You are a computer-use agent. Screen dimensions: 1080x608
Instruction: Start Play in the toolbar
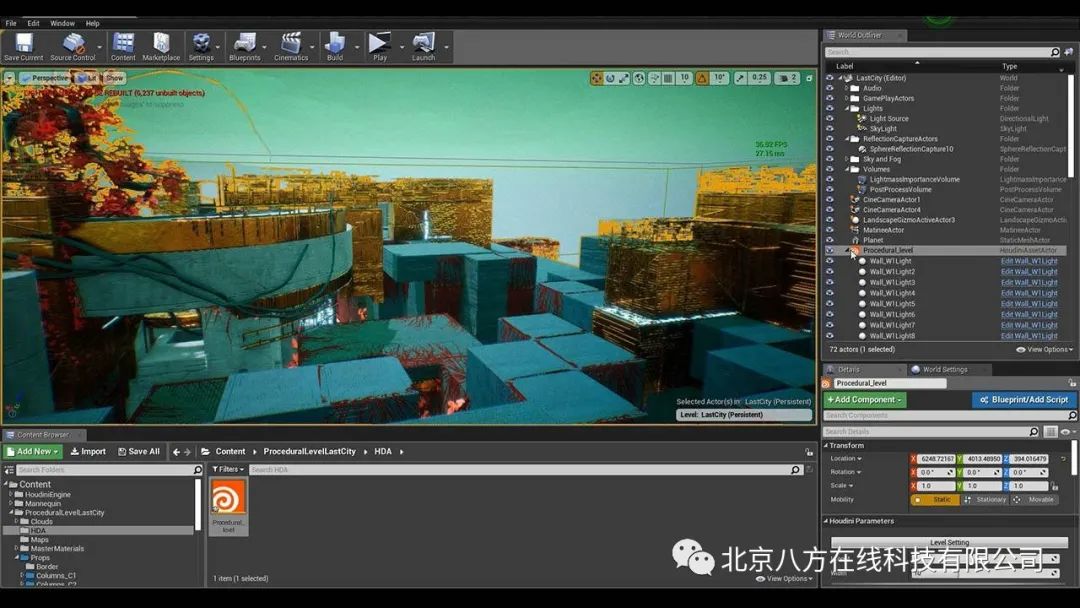point(380,47)
